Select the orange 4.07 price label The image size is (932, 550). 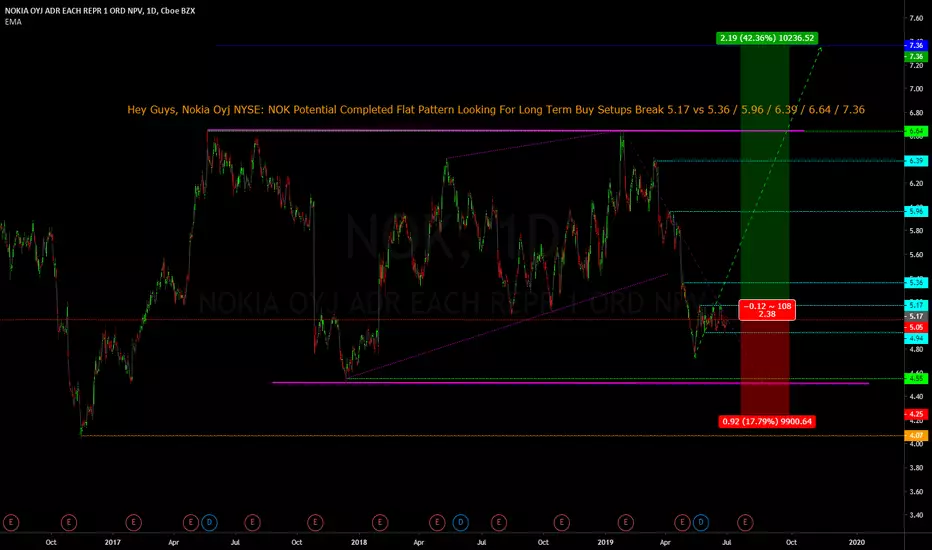[915, 436]
